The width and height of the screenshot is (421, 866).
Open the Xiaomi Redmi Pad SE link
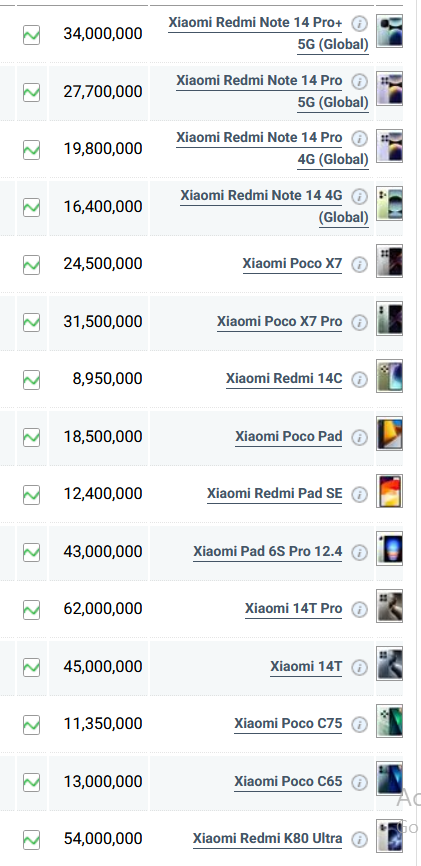pos(275,493)
